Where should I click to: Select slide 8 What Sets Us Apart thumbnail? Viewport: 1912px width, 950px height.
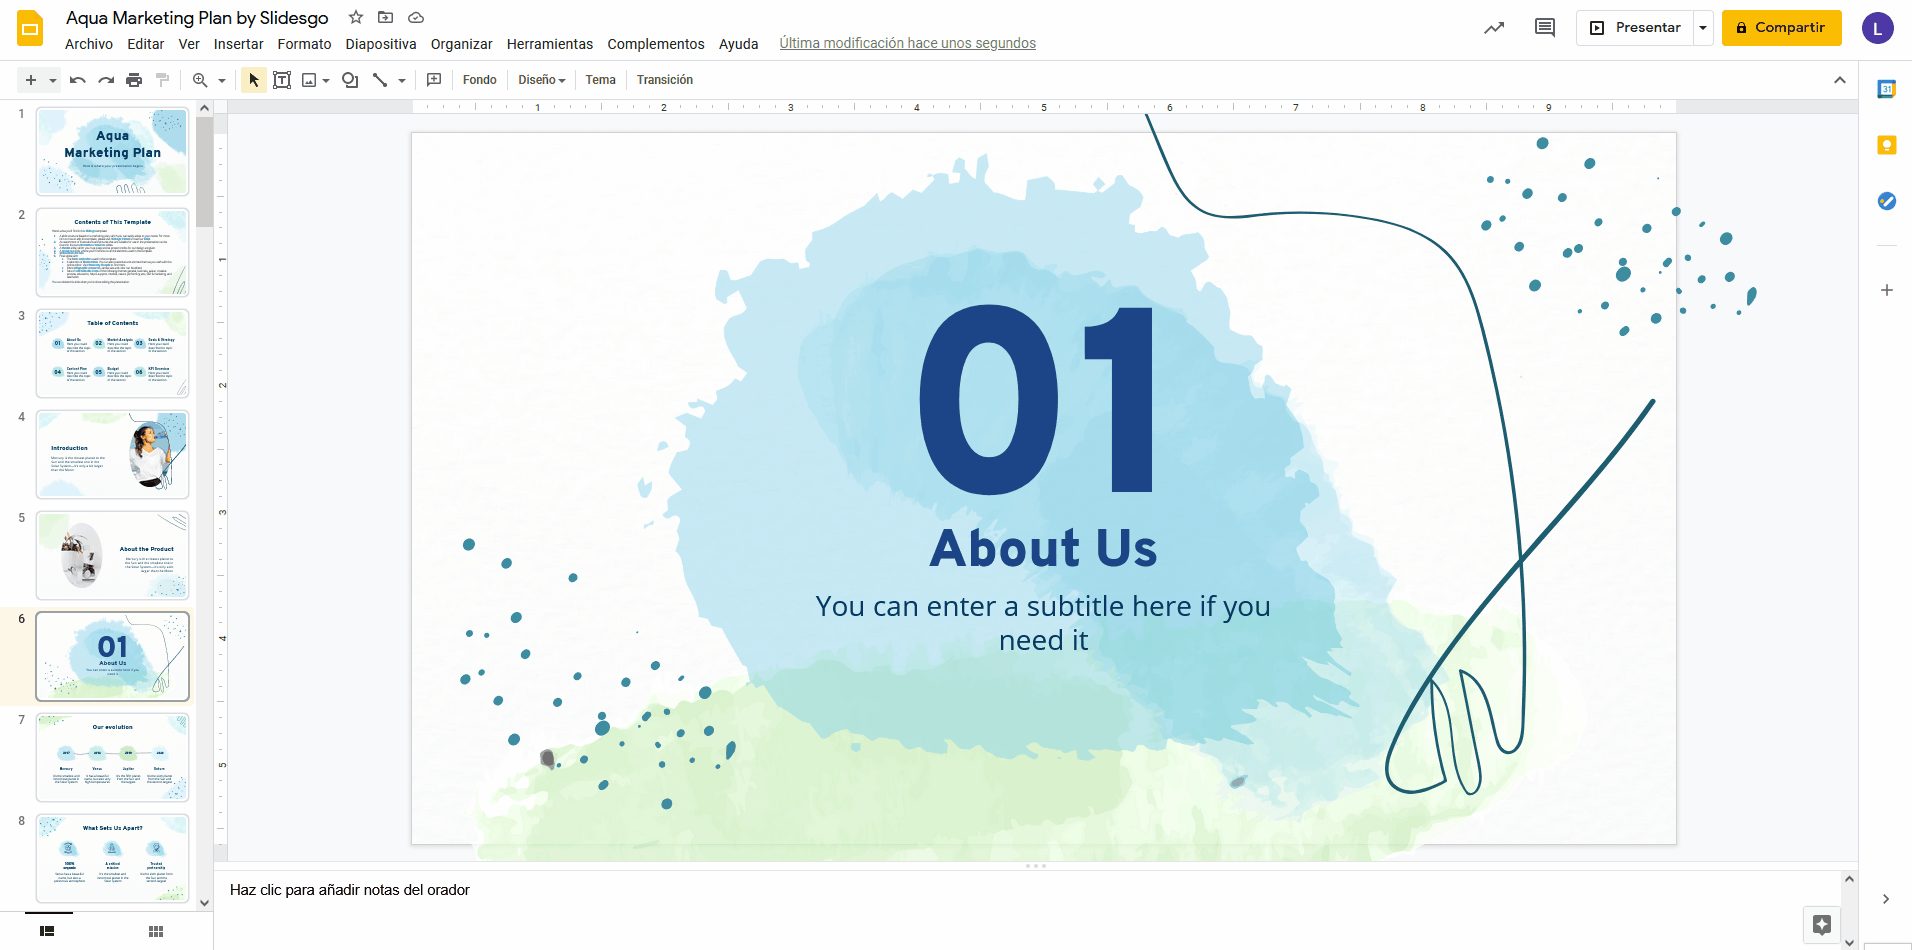pyautogui.click(x=112, y=858)
